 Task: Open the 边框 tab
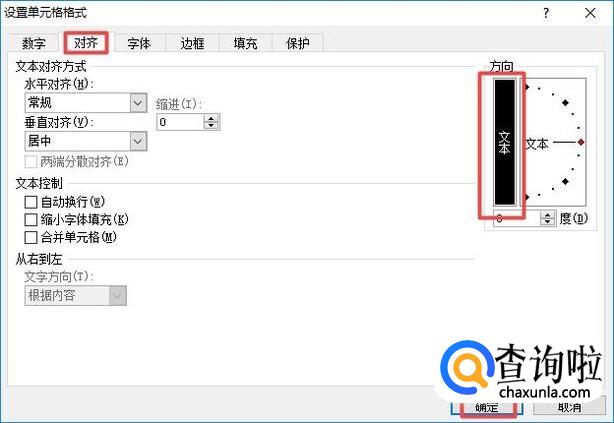[x=192, y=43]
